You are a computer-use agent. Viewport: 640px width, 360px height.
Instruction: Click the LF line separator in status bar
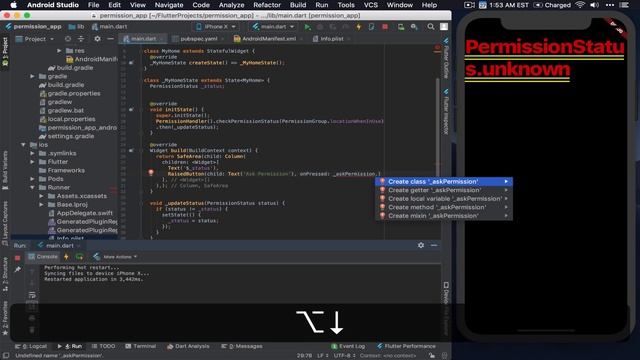[x=322, y=356]
